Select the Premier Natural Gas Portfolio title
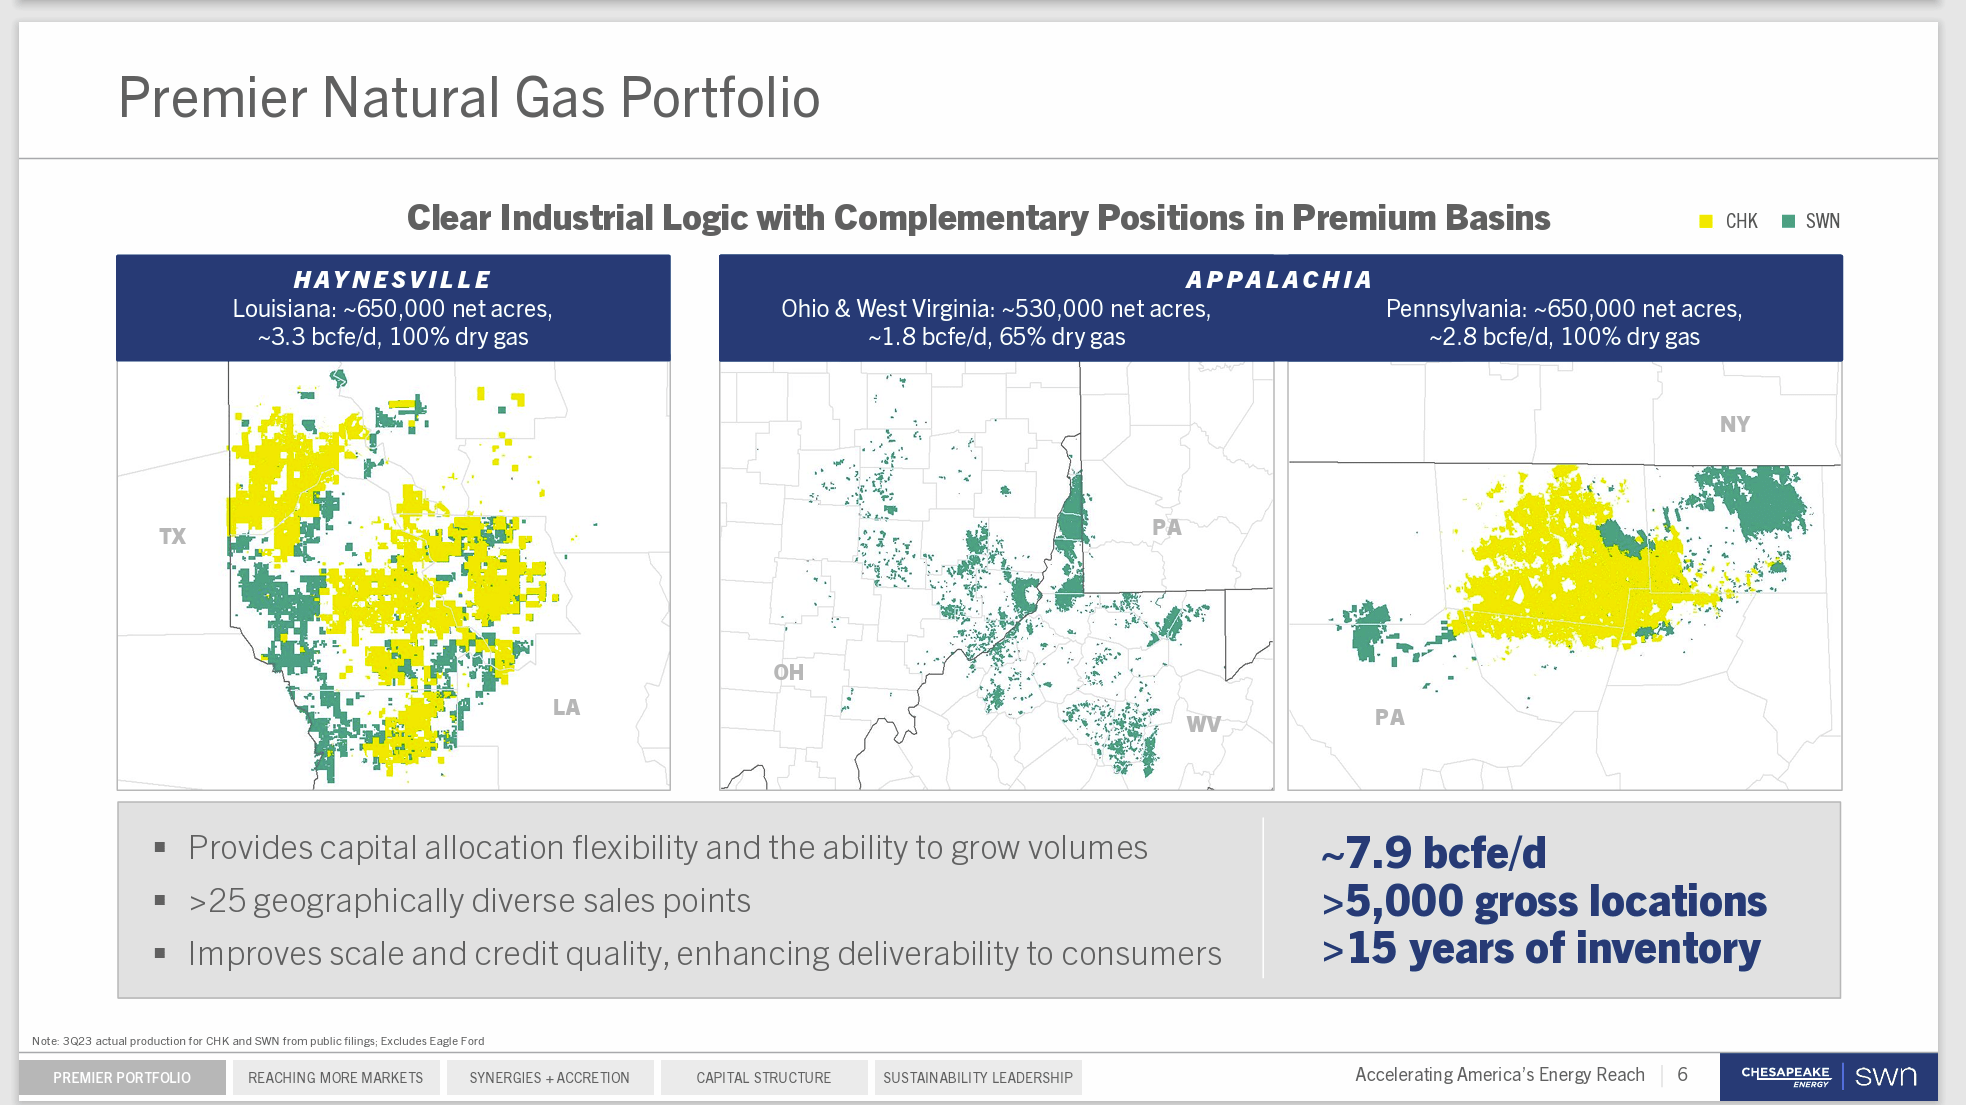Viewport: 1966px width, 1105px height. pos(469,98)
